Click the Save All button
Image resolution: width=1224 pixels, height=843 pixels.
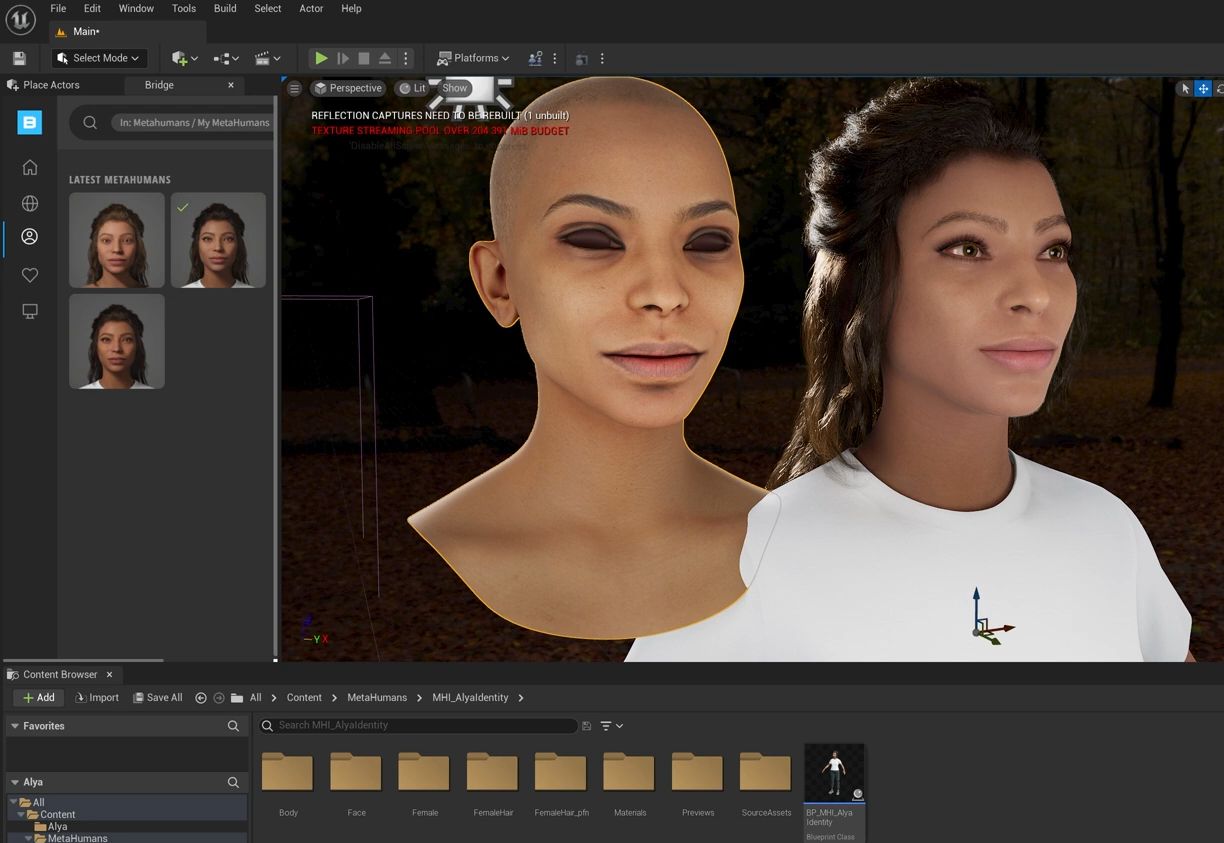click(158, 698)
